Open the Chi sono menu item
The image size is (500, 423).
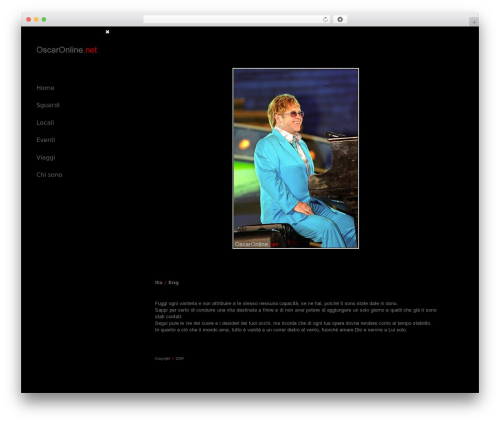click(49, 175)
